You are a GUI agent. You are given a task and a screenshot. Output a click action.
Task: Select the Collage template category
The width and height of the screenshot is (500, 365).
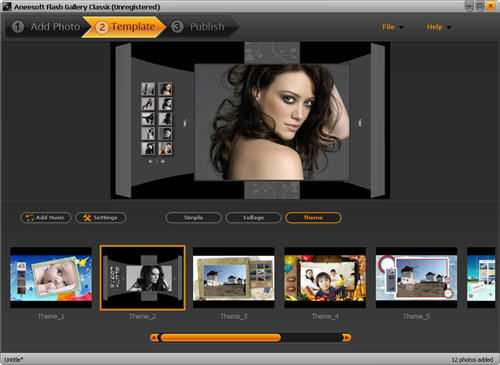click(253, 218)
